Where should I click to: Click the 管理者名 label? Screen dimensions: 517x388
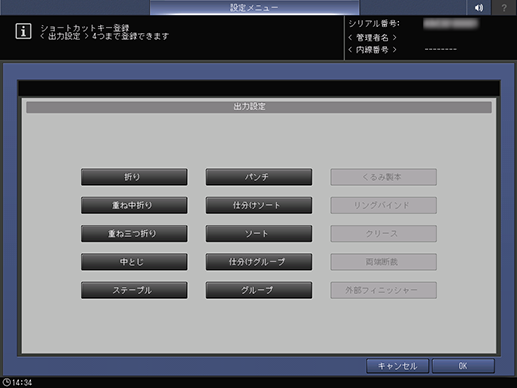click(372, 37)
